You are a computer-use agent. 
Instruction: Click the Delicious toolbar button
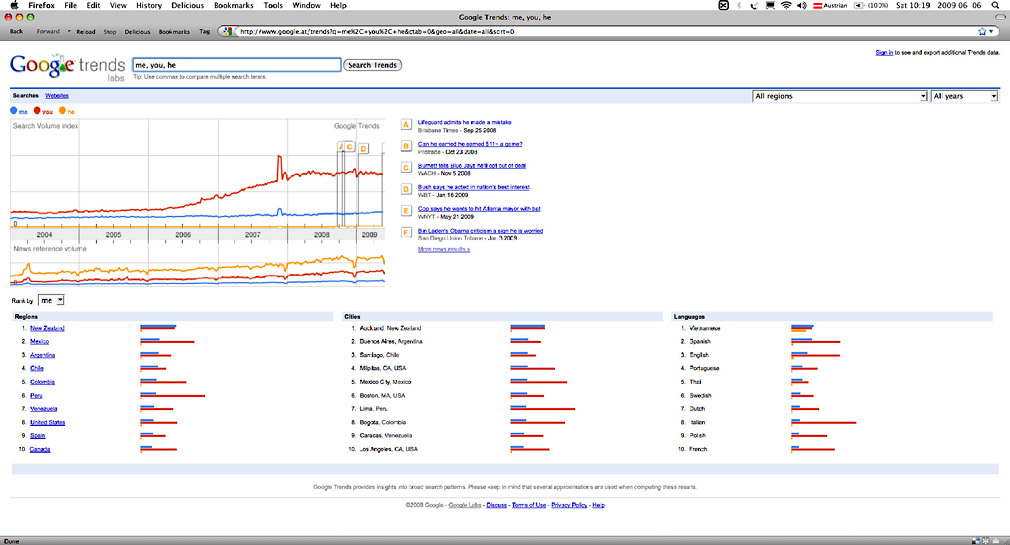[137, 31]
